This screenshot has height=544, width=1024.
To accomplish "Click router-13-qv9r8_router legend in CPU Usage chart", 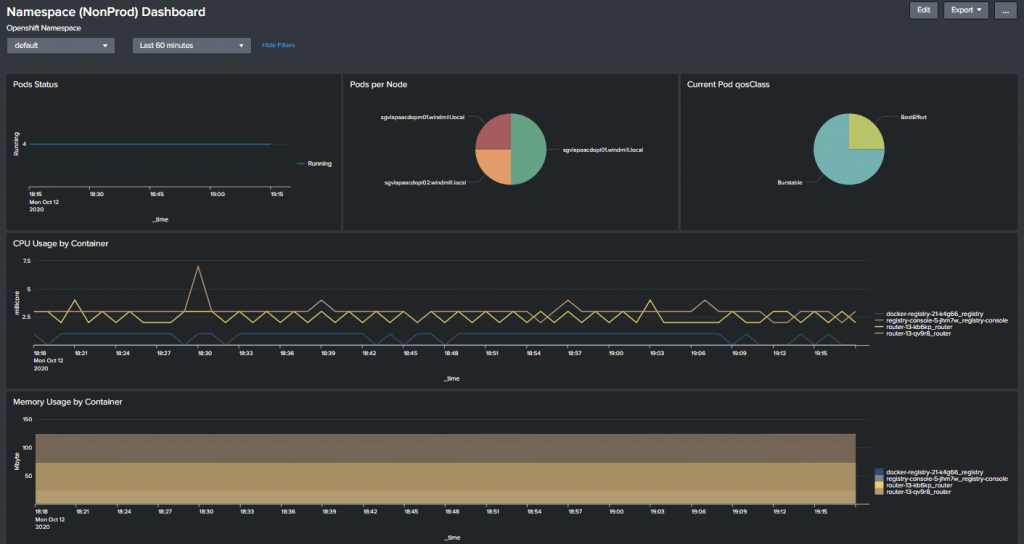I will [x=913, y=333].
